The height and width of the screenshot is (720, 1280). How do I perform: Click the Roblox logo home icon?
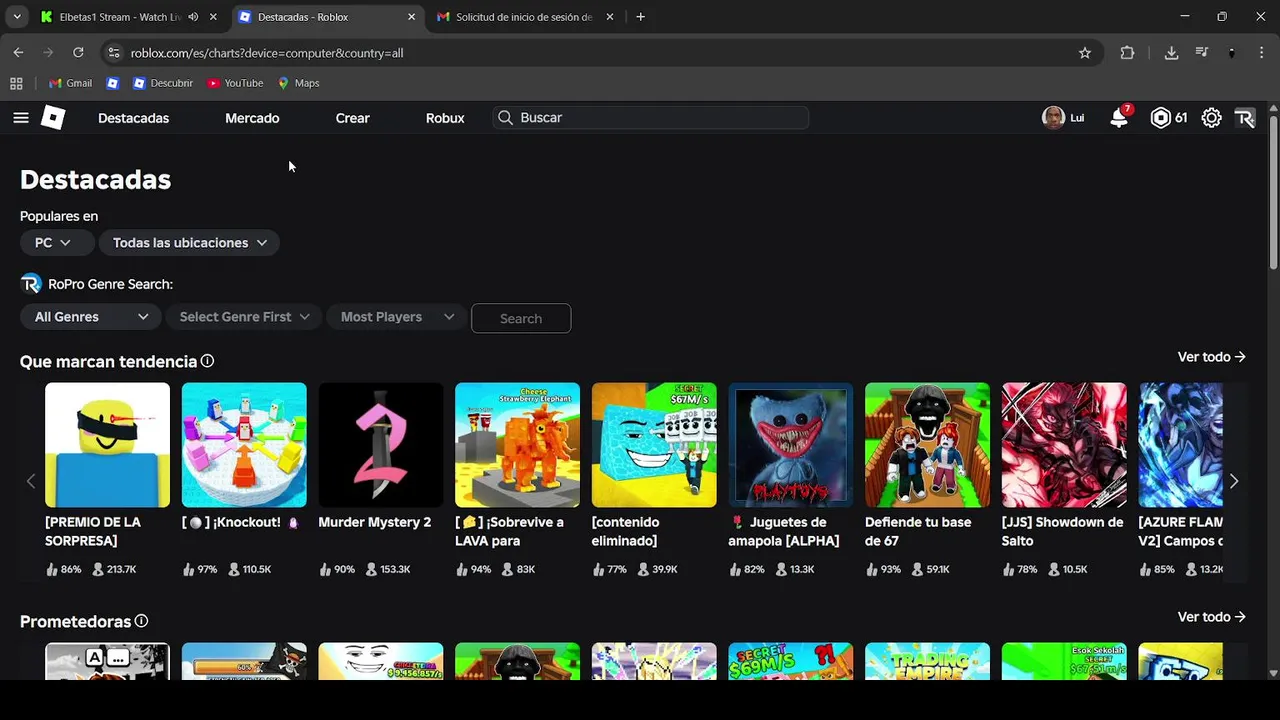tap(53, 118)
